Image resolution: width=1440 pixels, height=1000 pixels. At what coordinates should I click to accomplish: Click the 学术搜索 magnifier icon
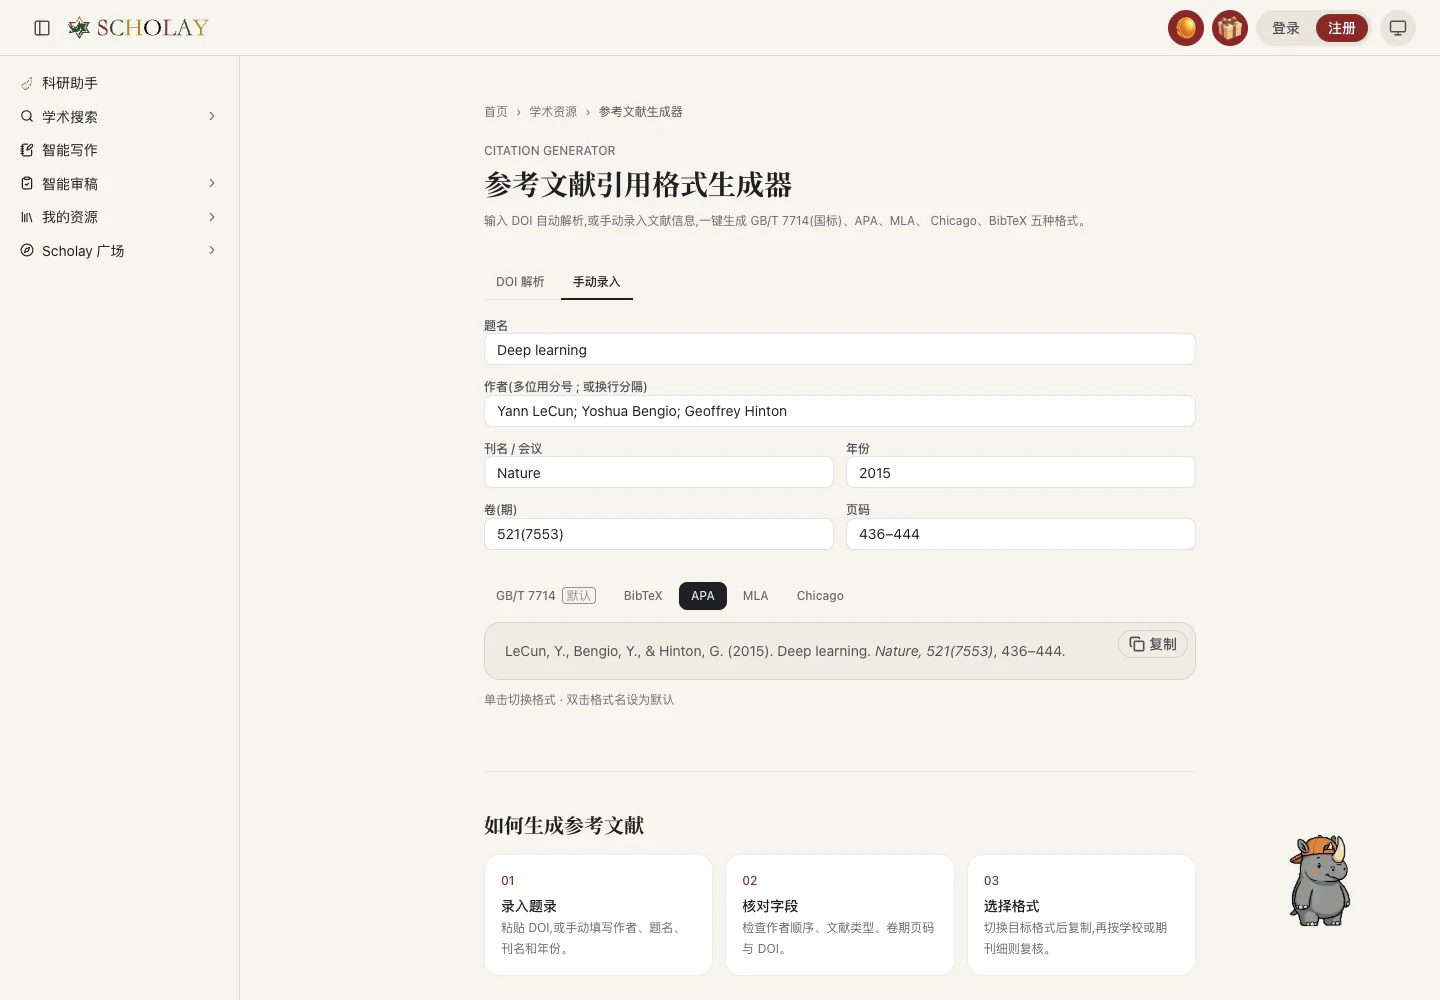click(x=27, y=117)
